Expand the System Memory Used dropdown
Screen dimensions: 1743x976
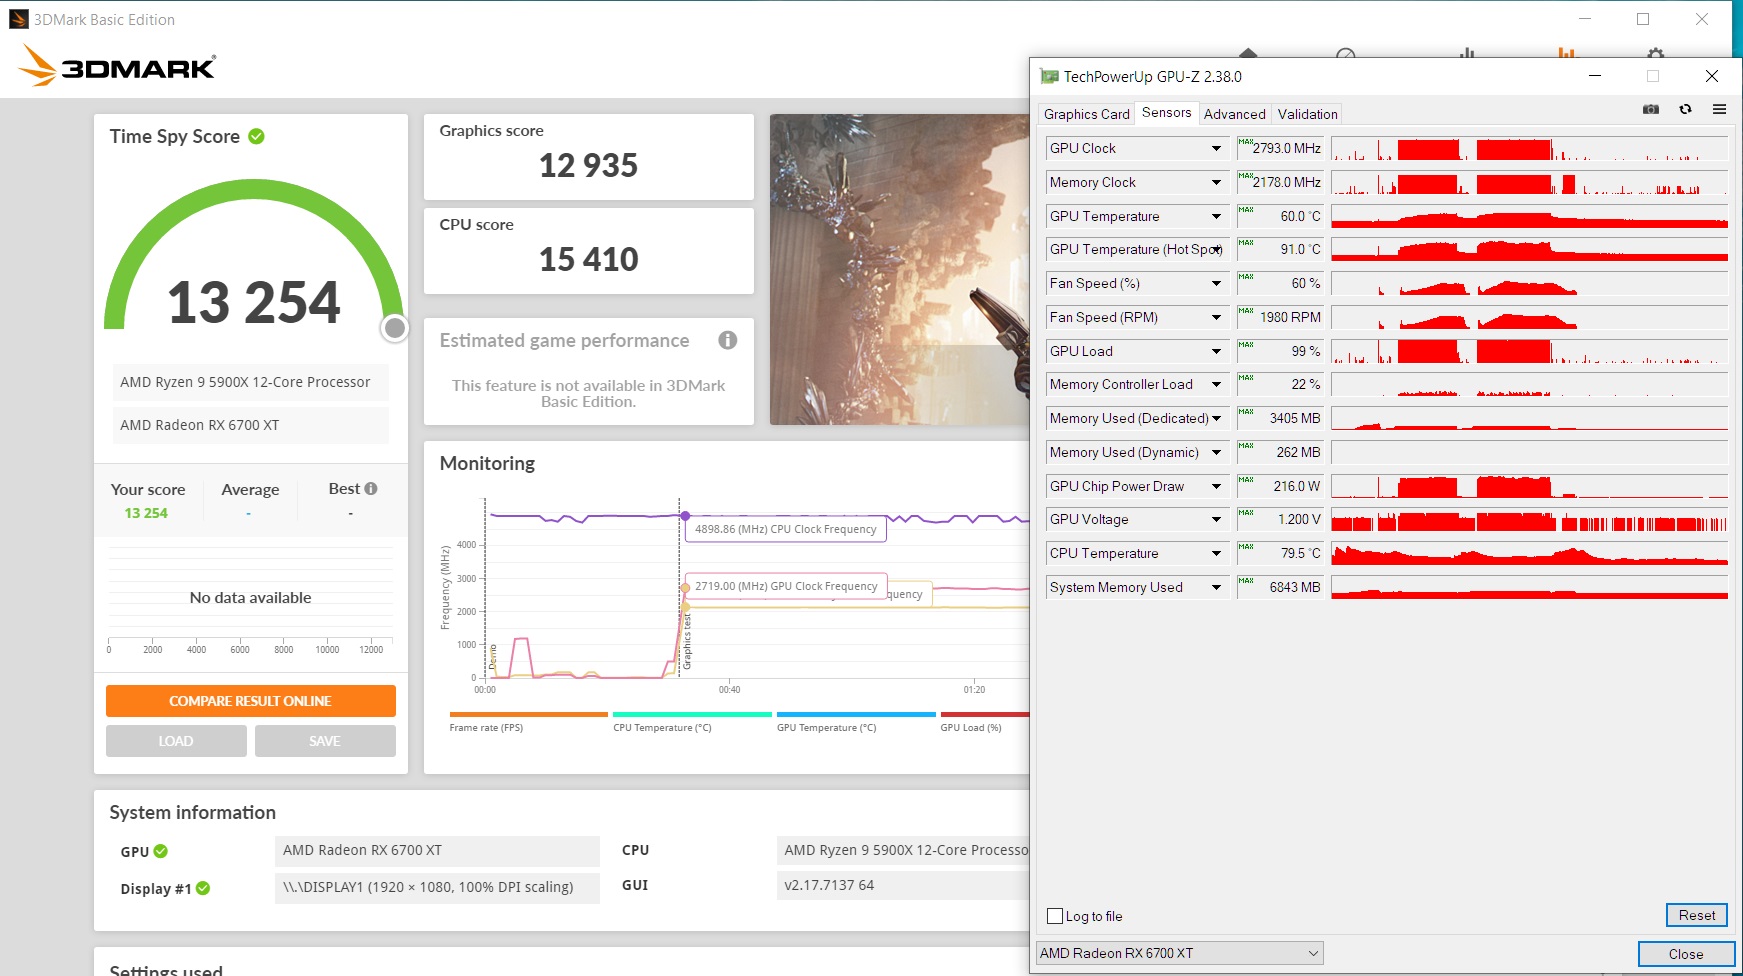point(1216,587)
